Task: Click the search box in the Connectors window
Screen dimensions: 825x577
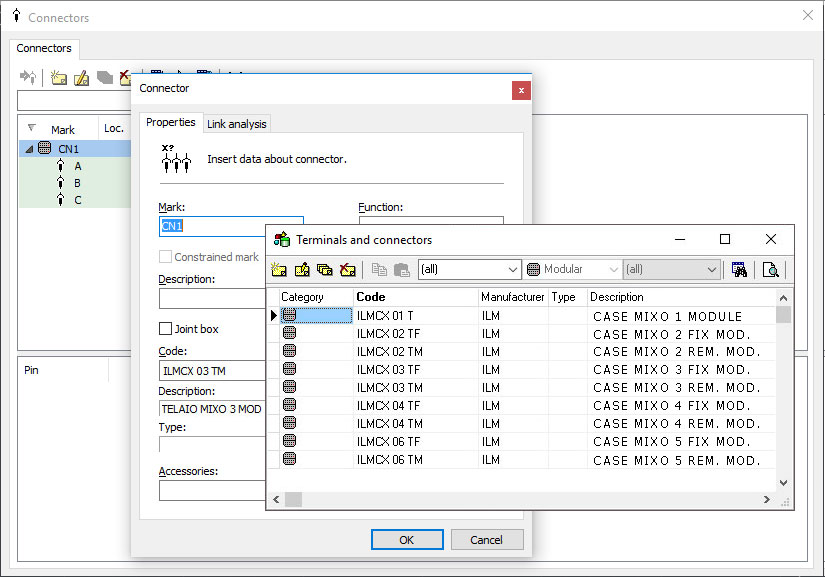Action: coord(75,100)
